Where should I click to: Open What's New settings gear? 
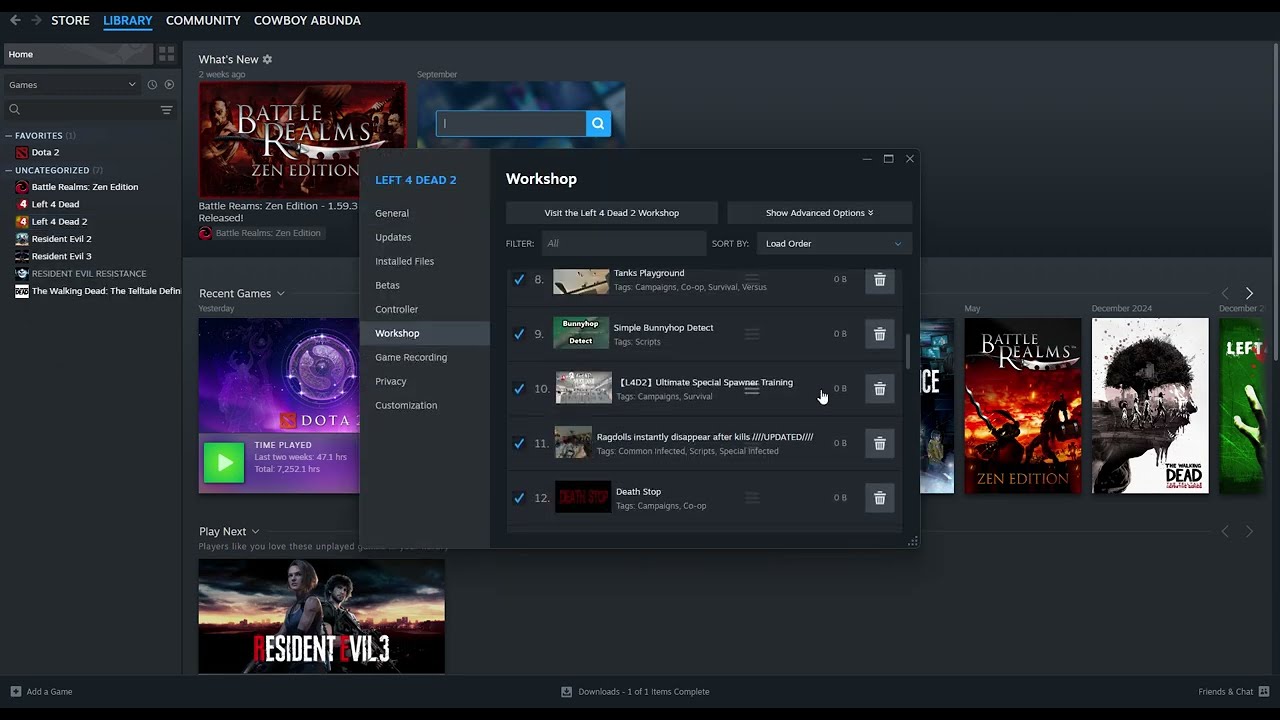[x=267, y=60]
